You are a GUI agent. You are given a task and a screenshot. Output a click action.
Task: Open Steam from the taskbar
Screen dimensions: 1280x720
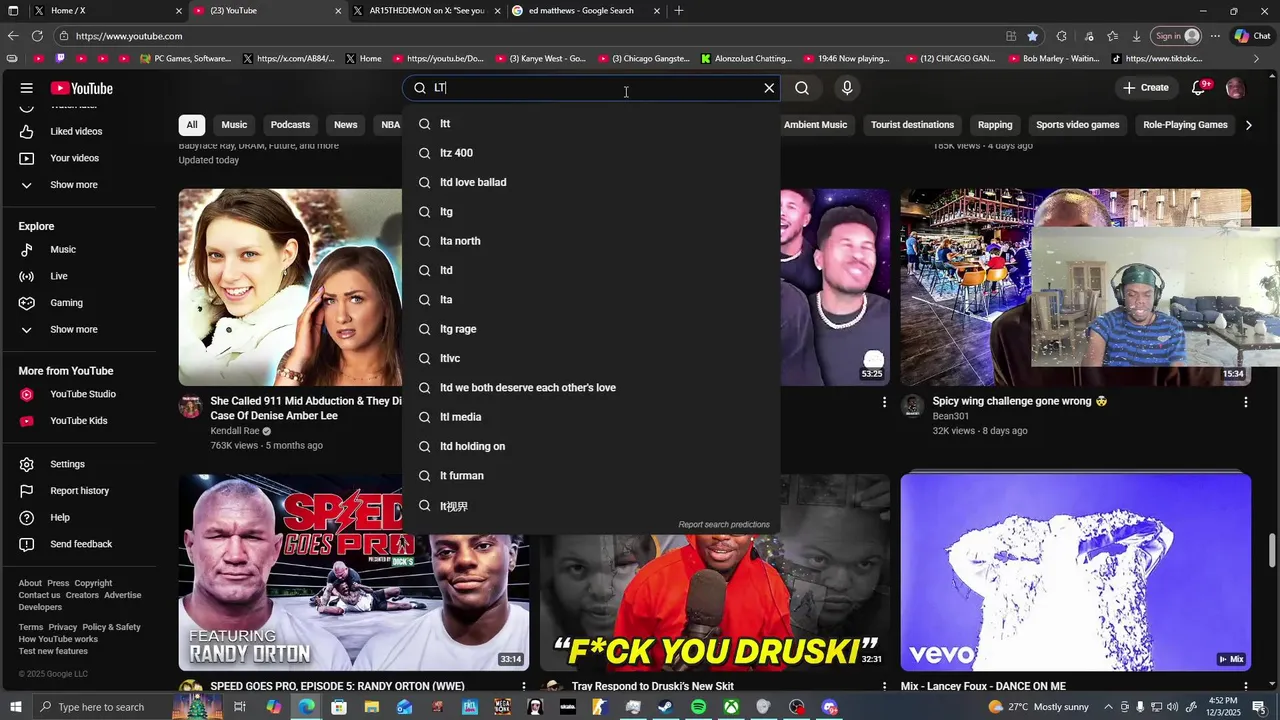[x=665, y=707]
